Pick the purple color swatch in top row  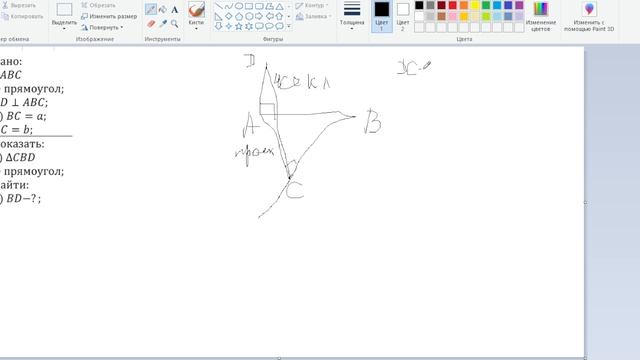519,5
